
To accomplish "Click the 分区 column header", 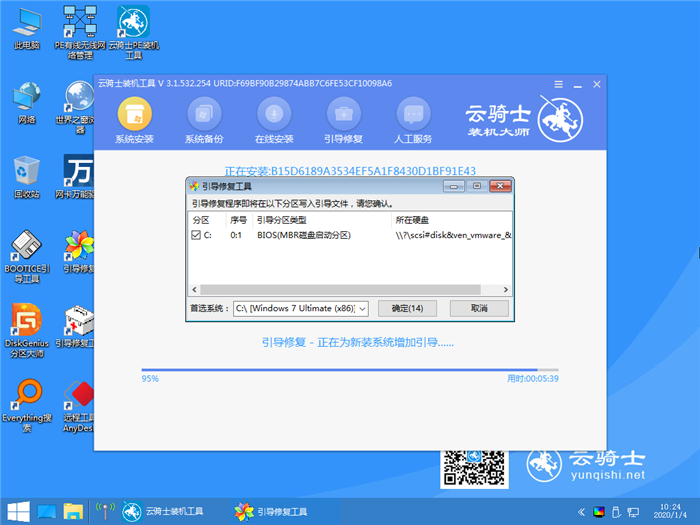I will [201, 220].
